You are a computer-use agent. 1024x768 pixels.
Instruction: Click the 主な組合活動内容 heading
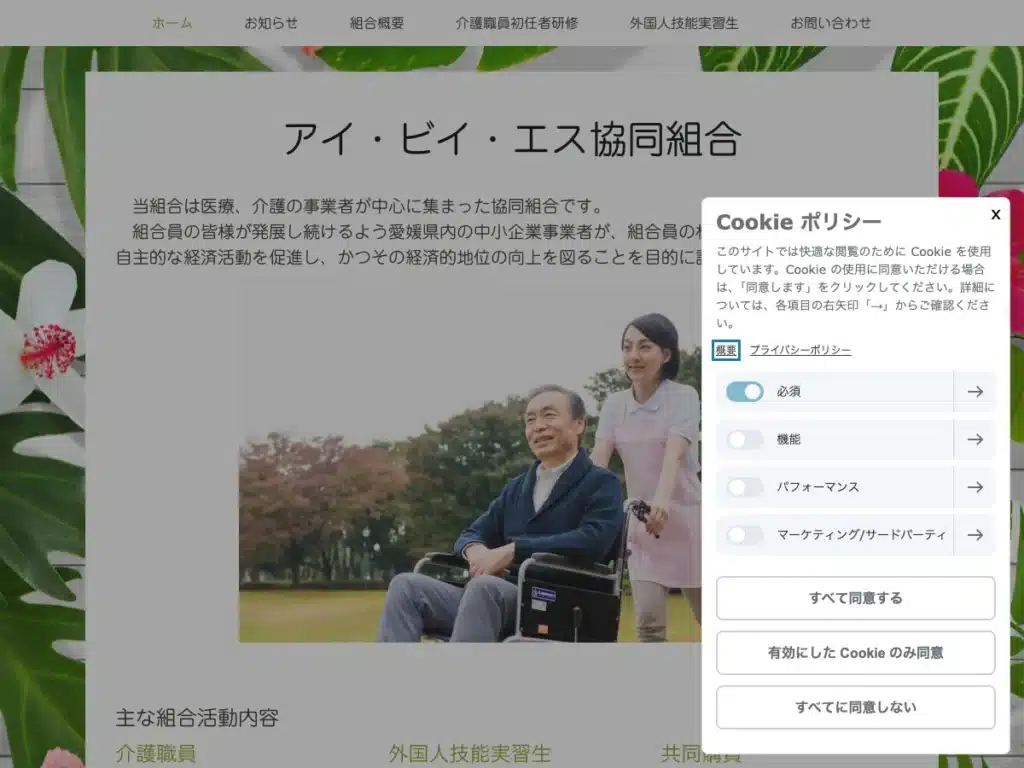pyautogui.click(x=197, y=718)
